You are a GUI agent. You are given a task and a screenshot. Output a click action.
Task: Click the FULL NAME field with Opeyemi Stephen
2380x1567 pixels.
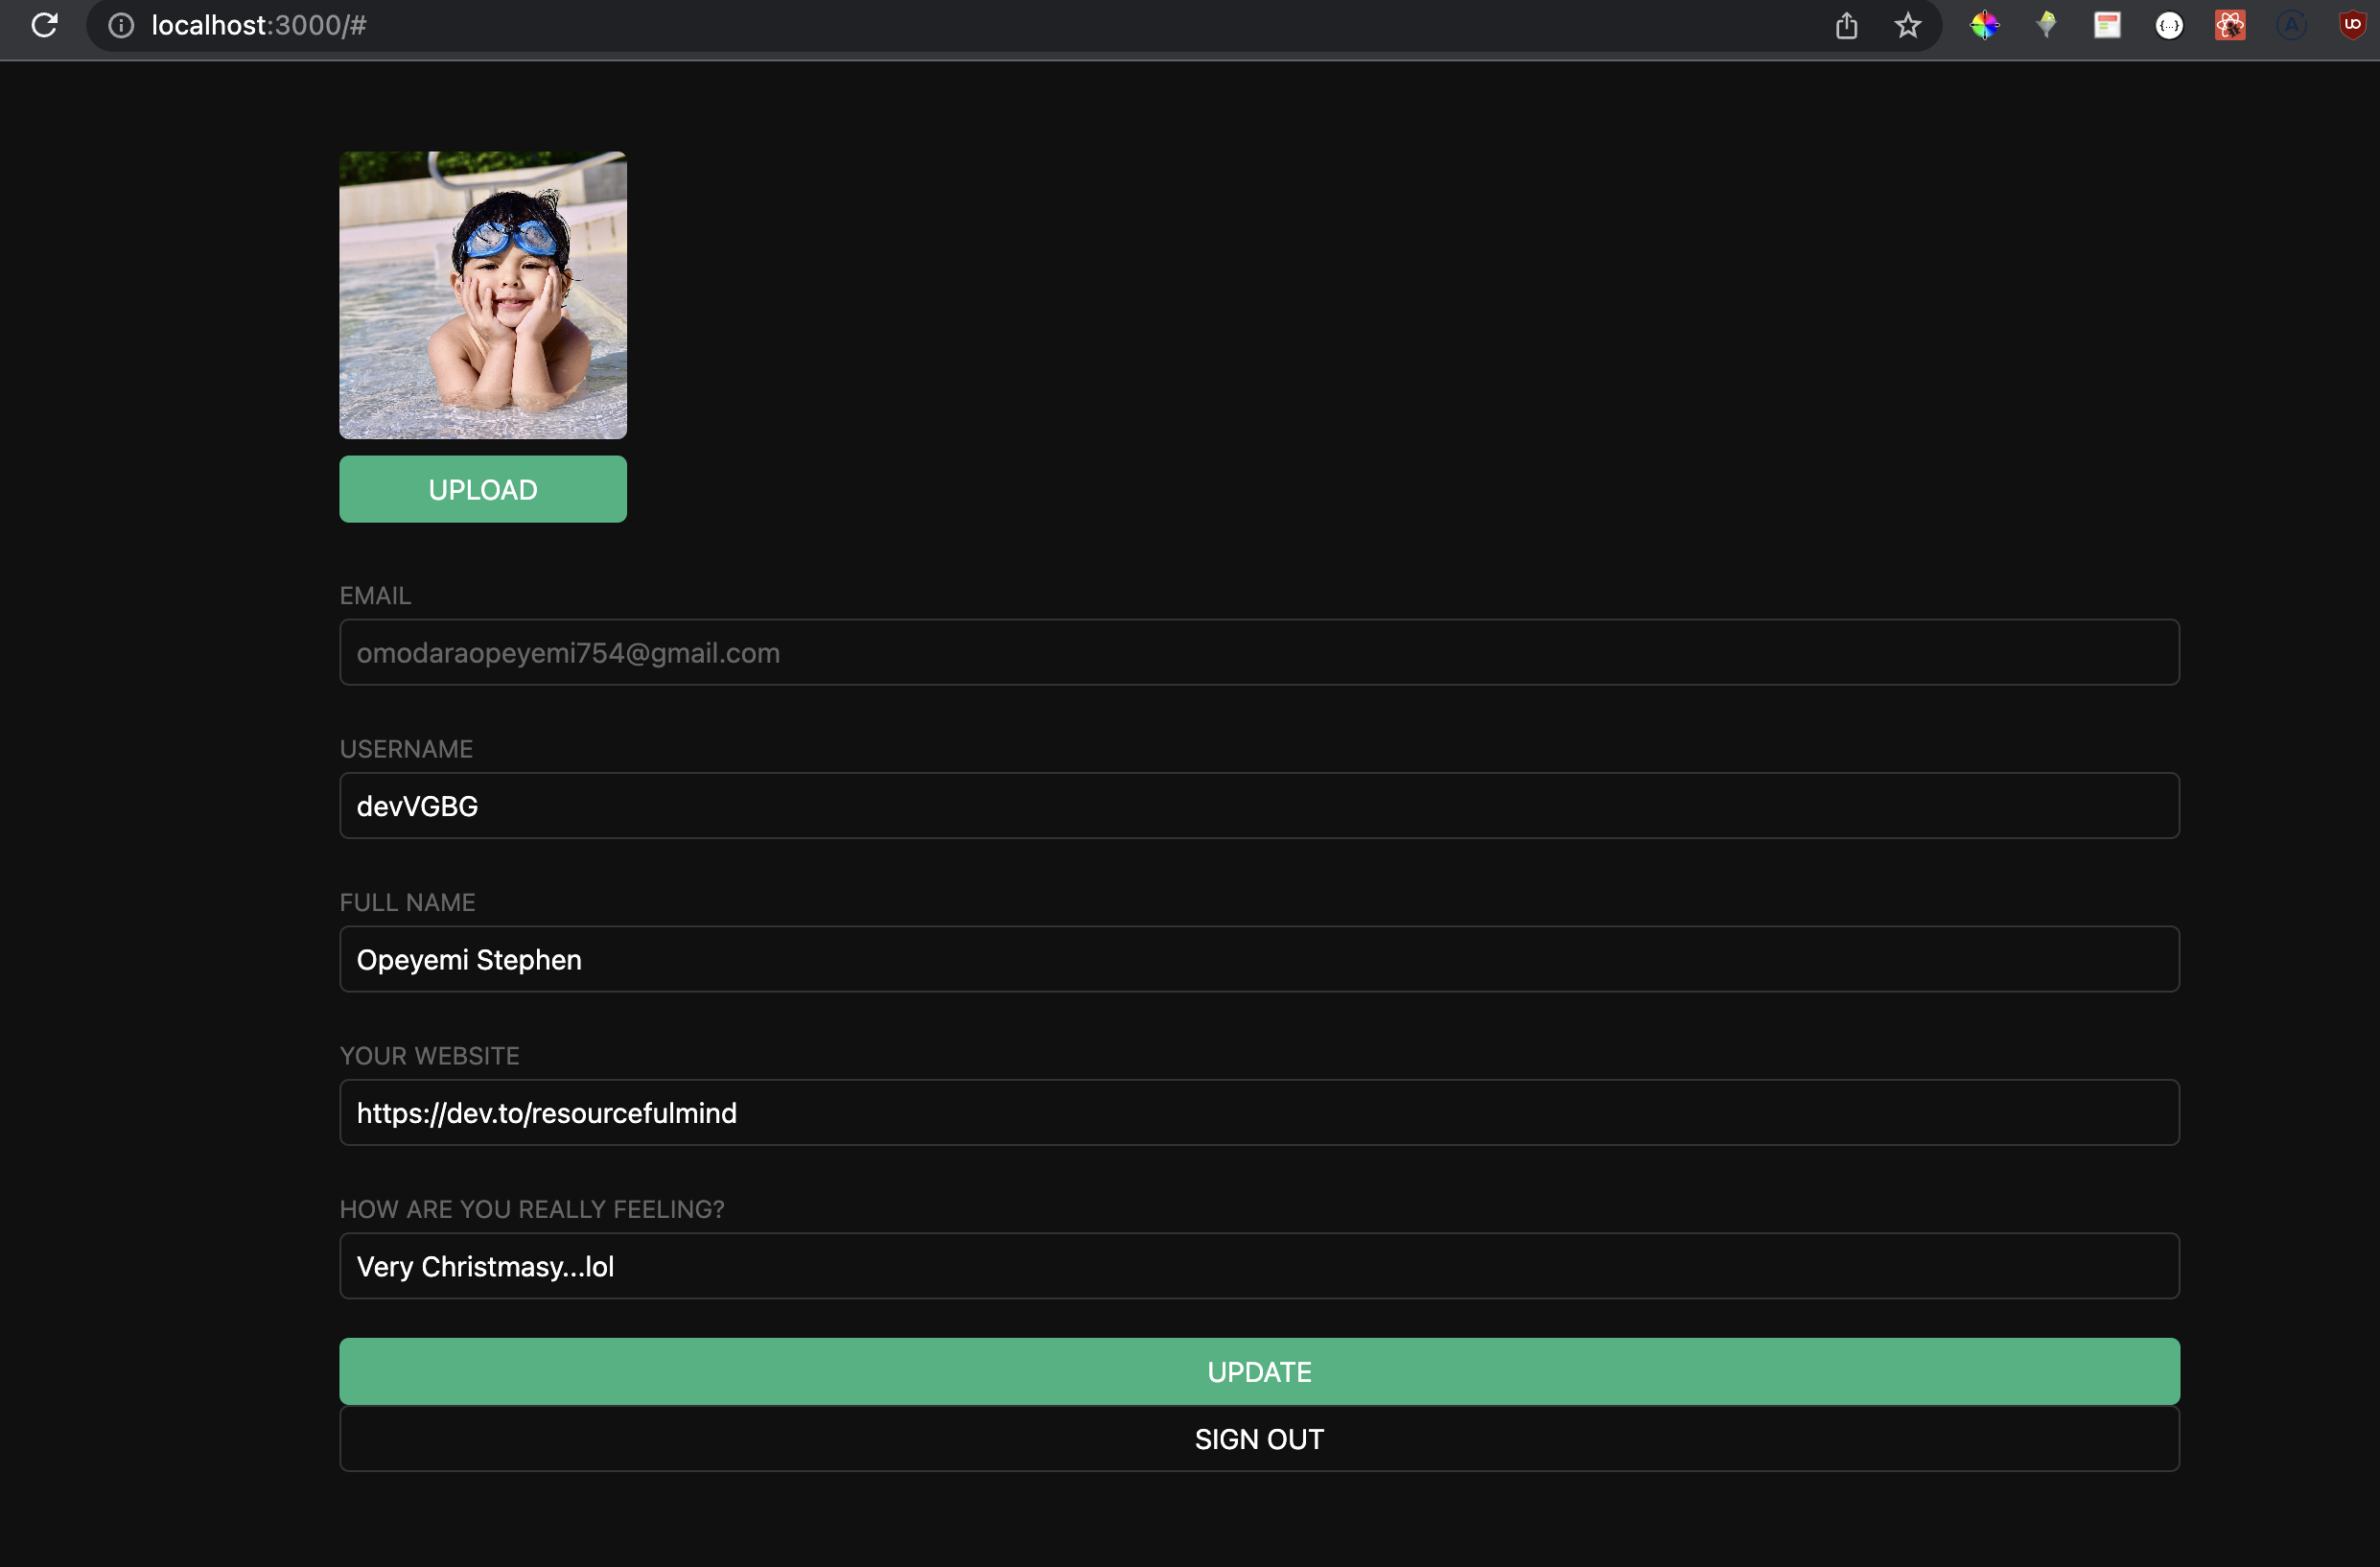pos(1258,958)
